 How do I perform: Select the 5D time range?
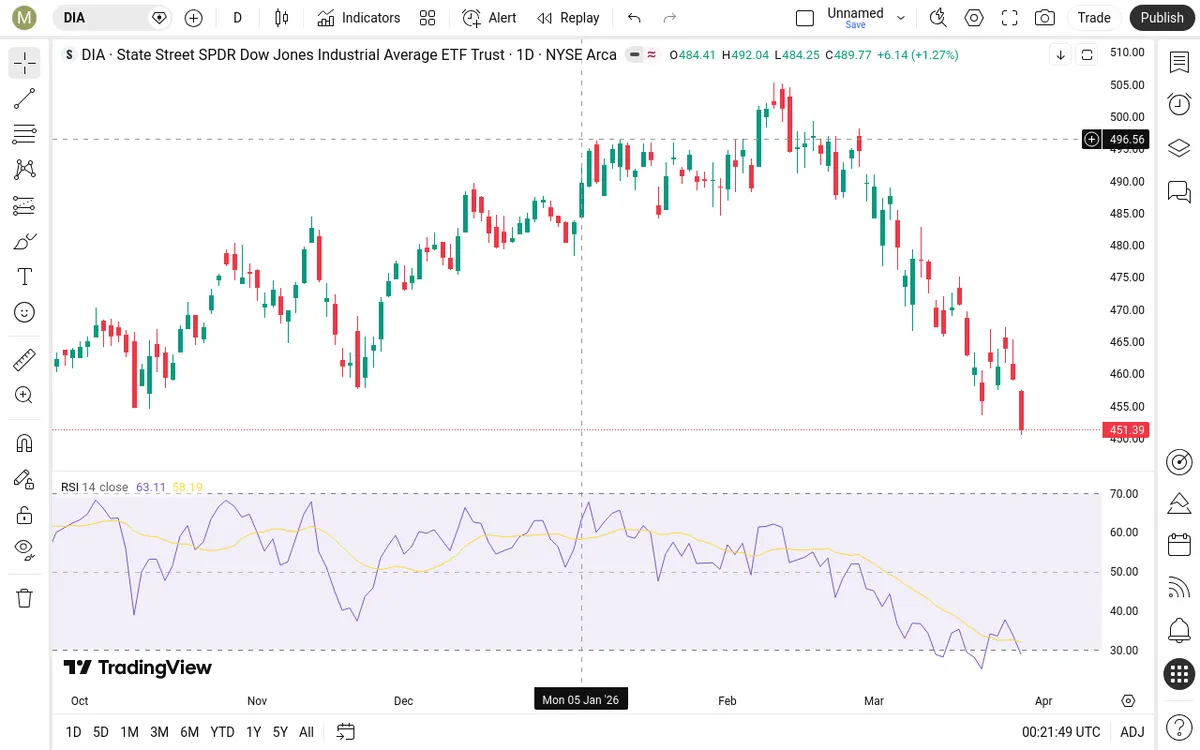[101, 732]
